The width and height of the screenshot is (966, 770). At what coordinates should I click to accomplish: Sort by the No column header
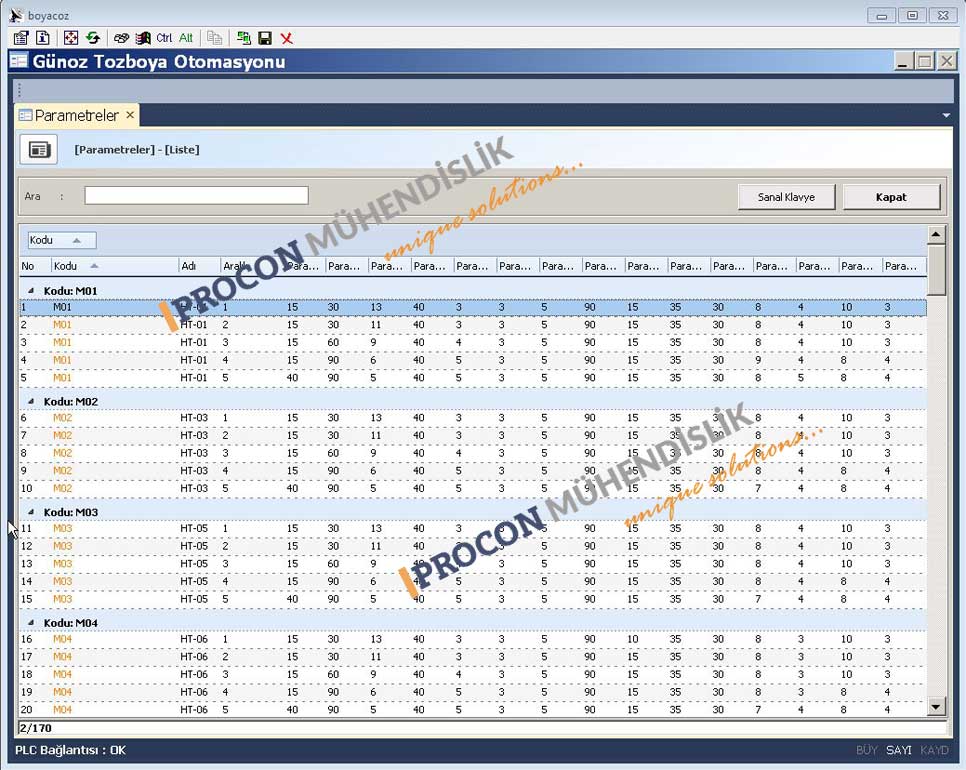[x=34, y=266]
